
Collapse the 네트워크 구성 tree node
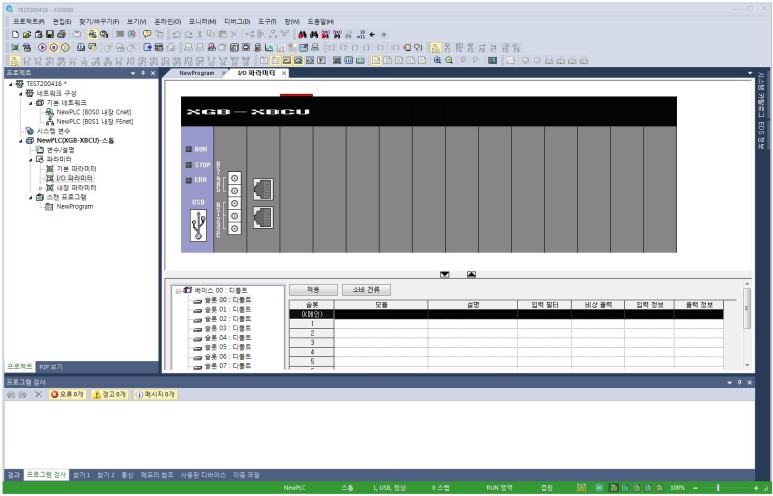click(21, 93)
